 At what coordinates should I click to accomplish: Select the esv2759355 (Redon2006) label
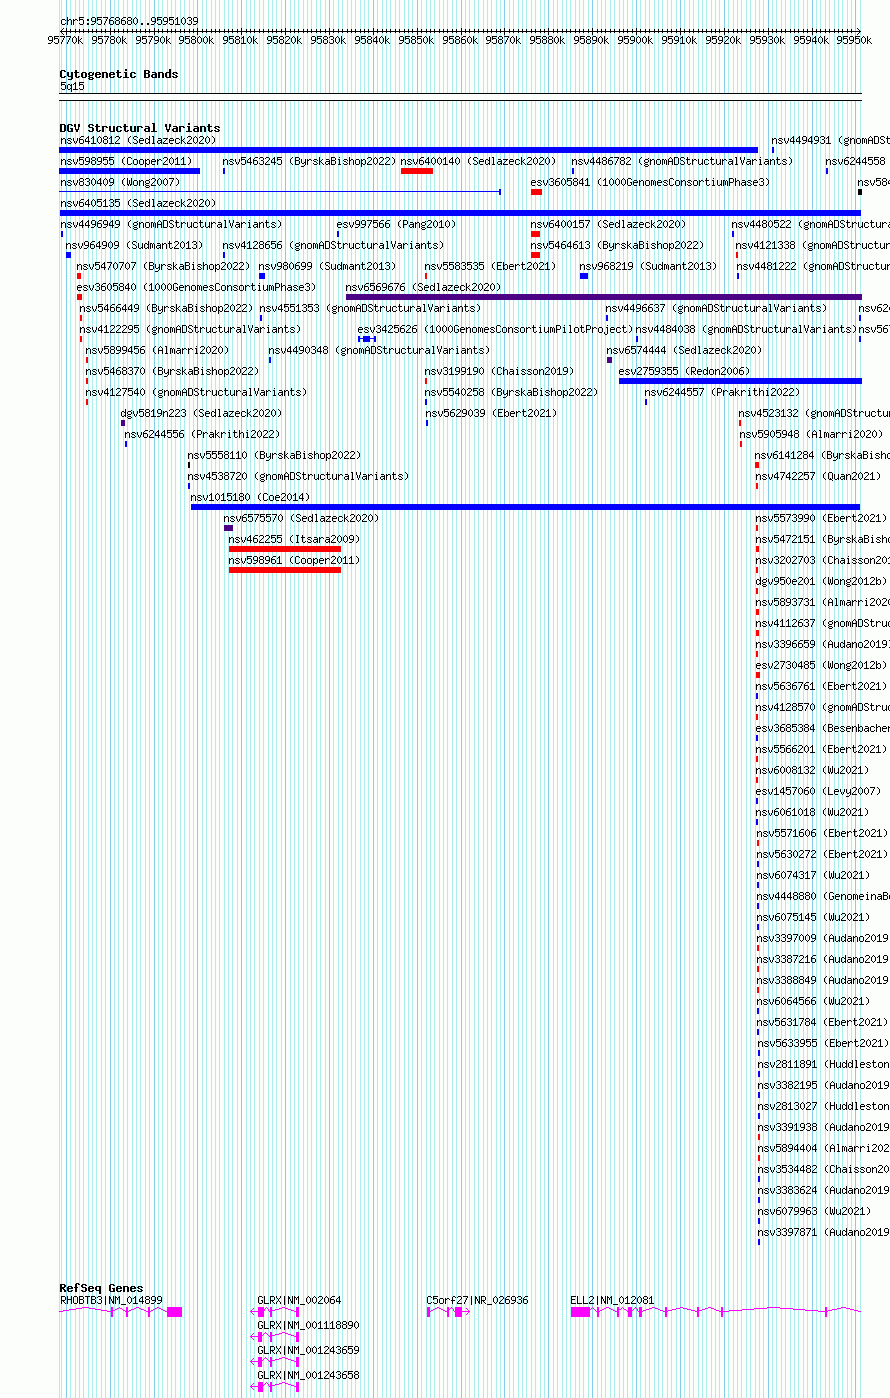click(x=684, y=371)
